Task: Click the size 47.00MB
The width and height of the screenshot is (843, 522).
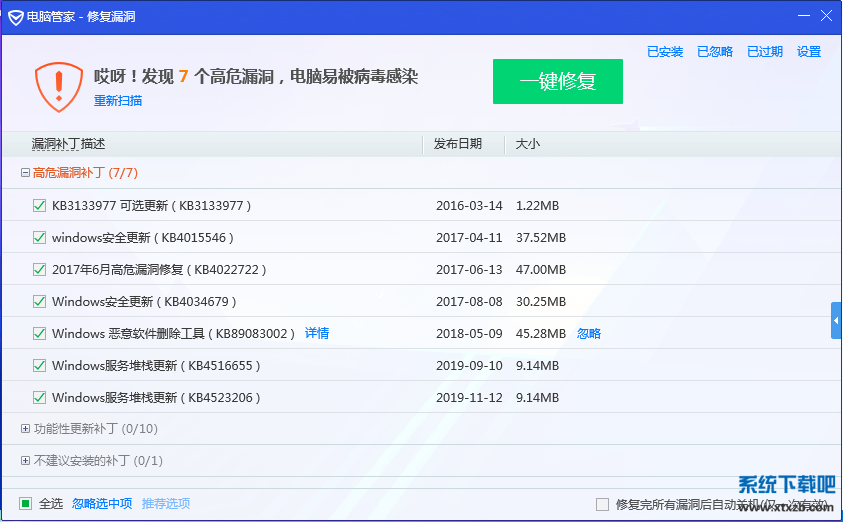Action: [x=541, y=269]
